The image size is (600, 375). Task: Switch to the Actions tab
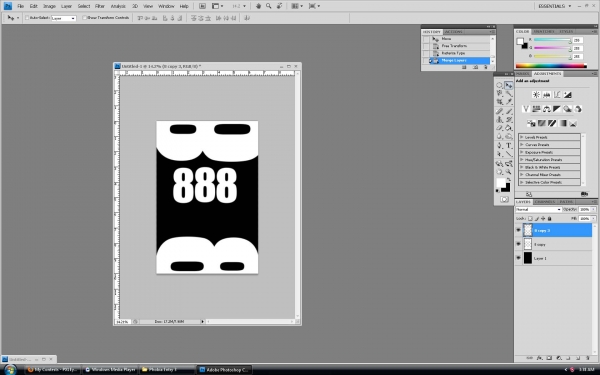(454, 32)
